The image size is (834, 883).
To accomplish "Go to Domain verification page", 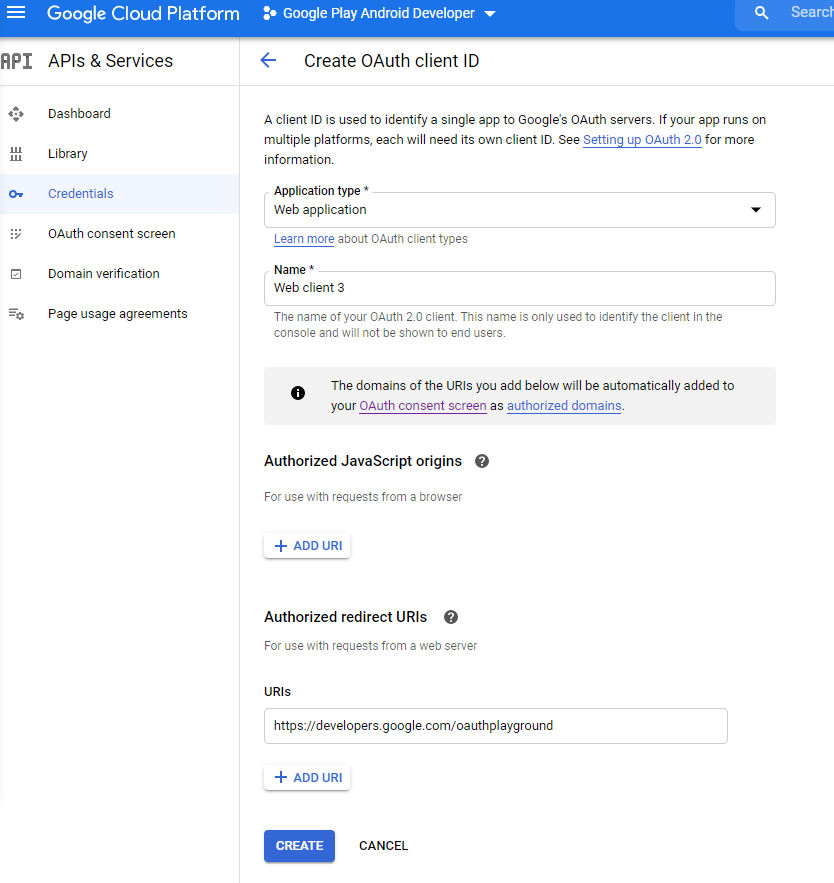I will [x=104, y=274].
